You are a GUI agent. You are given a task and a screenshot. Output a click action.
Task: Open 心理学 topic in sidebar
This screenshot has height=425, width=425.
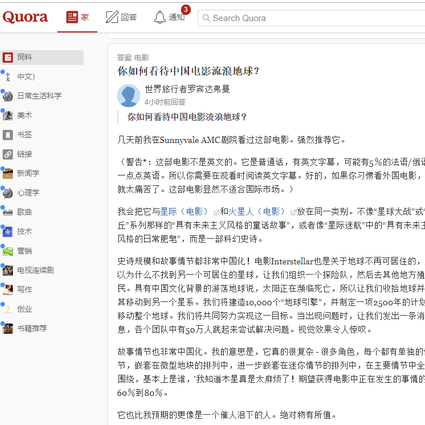(28, 193)
